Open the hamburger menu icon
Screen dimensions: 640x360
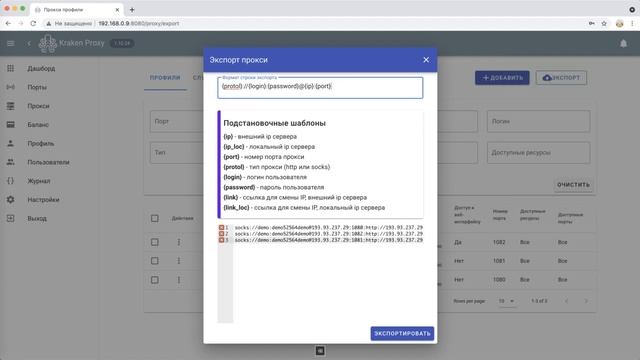[x=11, y=43]
